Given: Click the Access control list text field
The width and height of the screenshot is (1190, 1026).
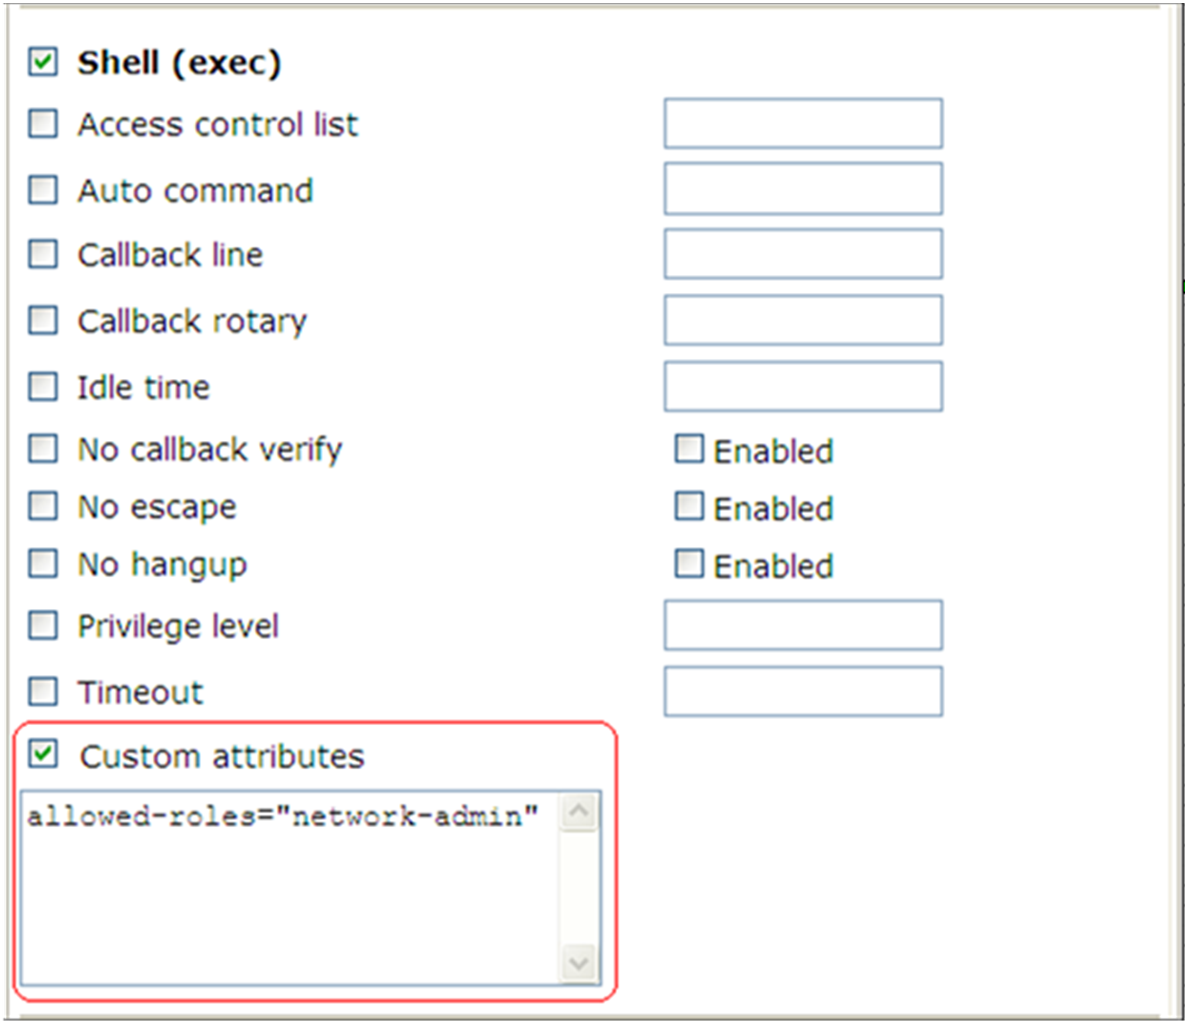Looking at the screenshot, I should [x=803, y=123].
